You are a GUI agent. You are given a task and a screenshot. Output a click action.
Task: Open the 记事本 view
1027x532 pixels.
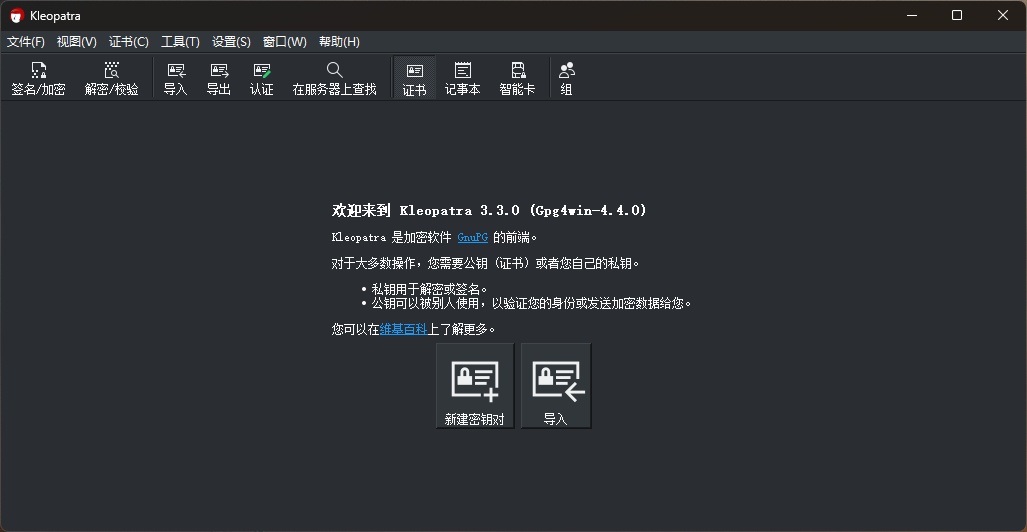point(462,79)
